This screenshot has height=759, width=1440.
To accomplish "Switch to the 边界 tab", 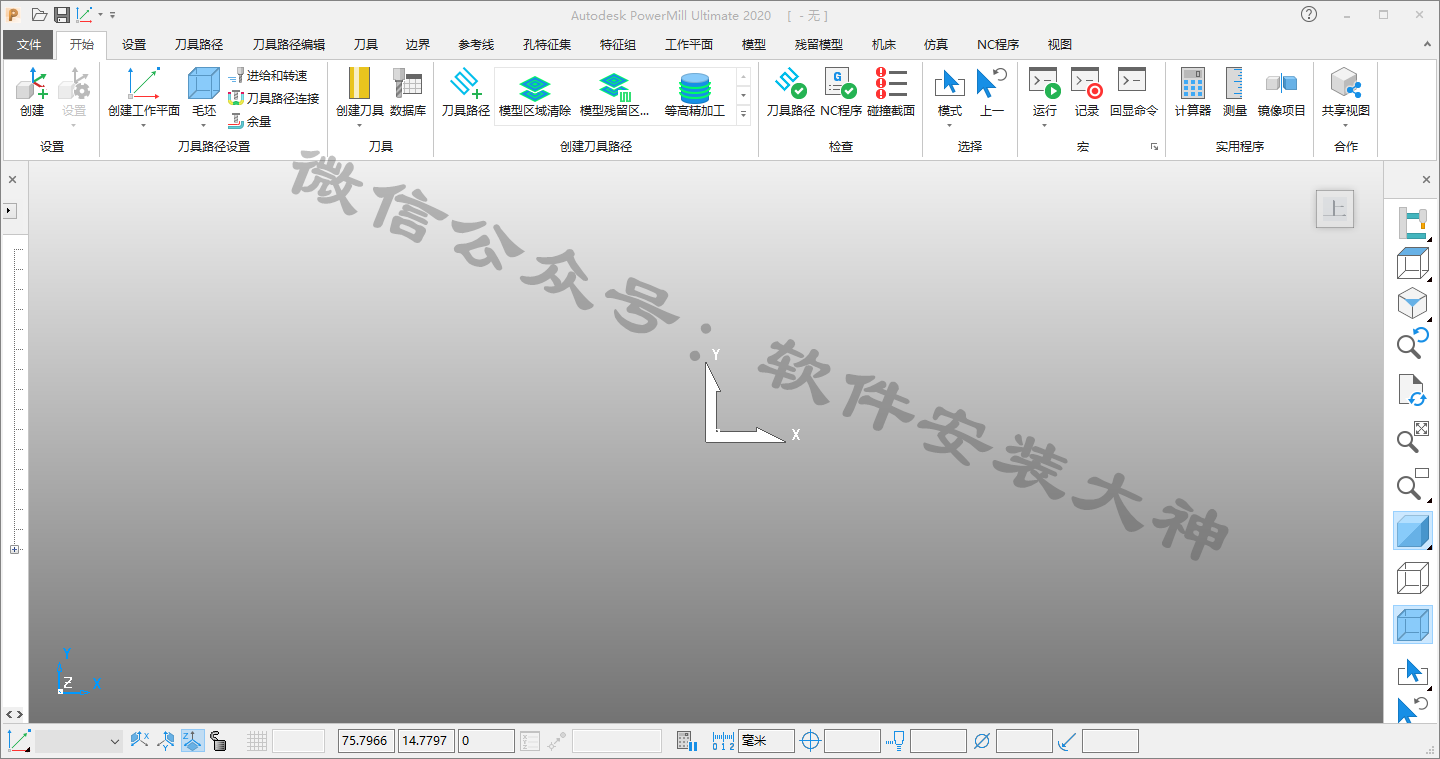I will tap(418, 45).
